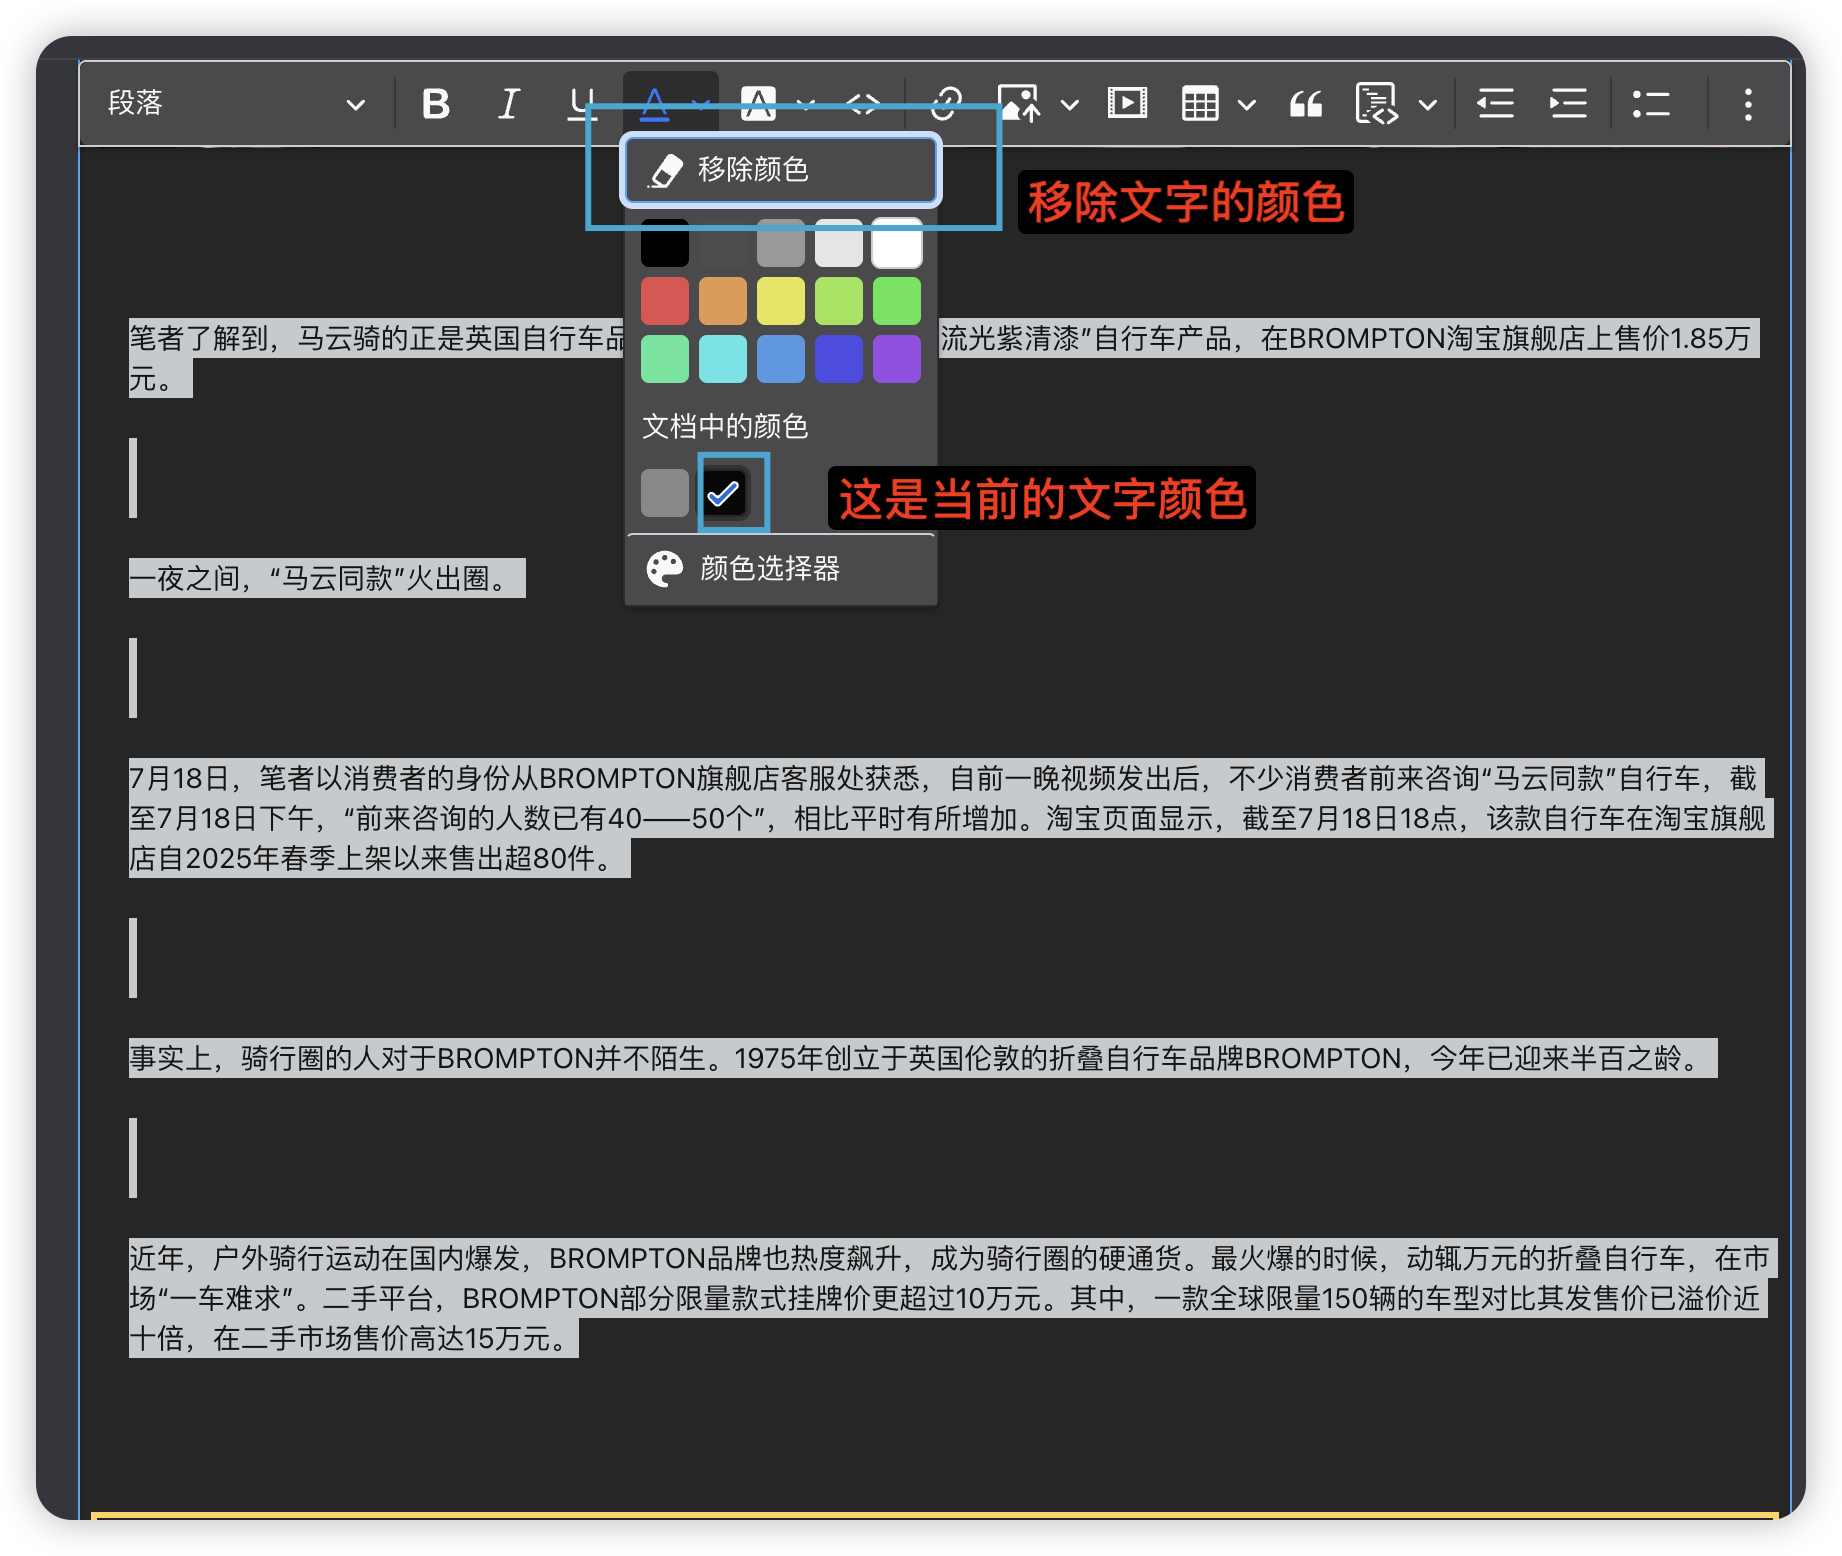Select the light grey color swatch
This screenshot has width=1842, height=1556.
pos(839,243)
